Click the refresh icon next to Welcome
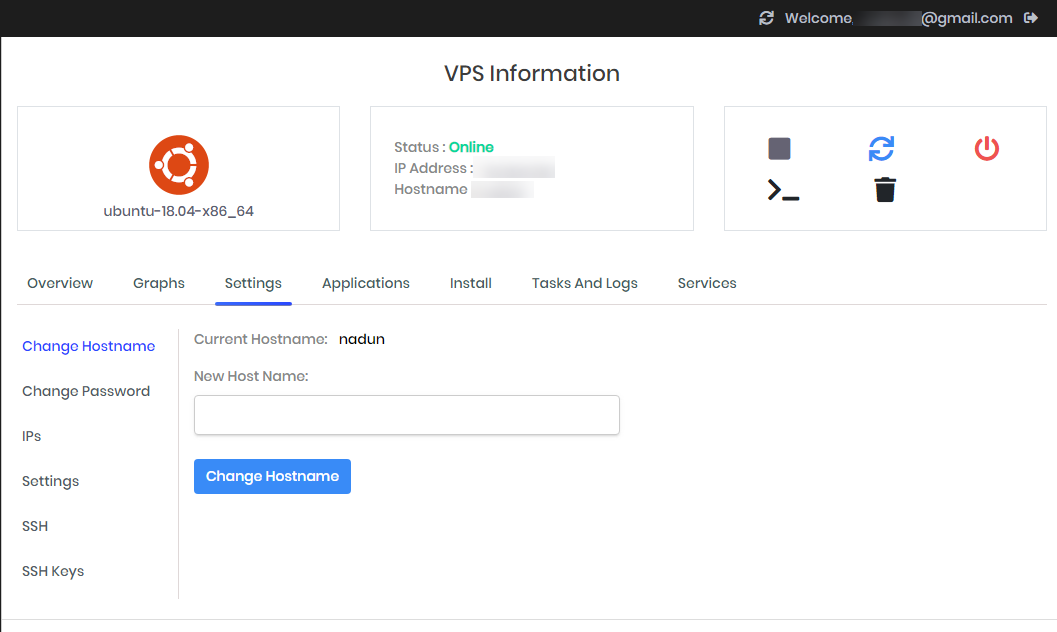This screenshot has width=1057, height=632. [766, 18]
